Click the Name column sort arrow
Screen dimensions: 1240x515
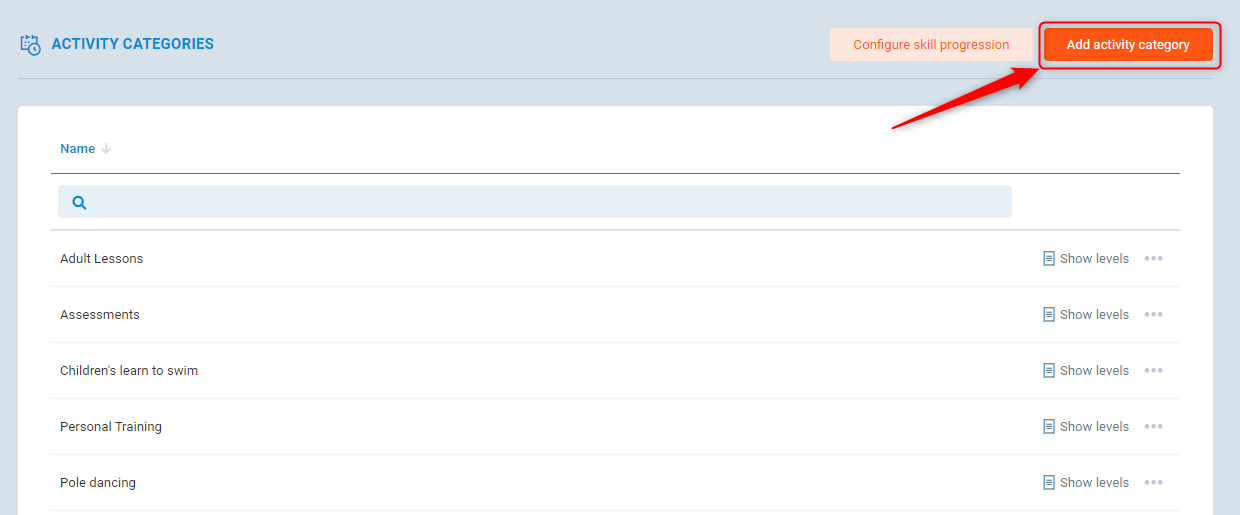click(x=106, y=149)
